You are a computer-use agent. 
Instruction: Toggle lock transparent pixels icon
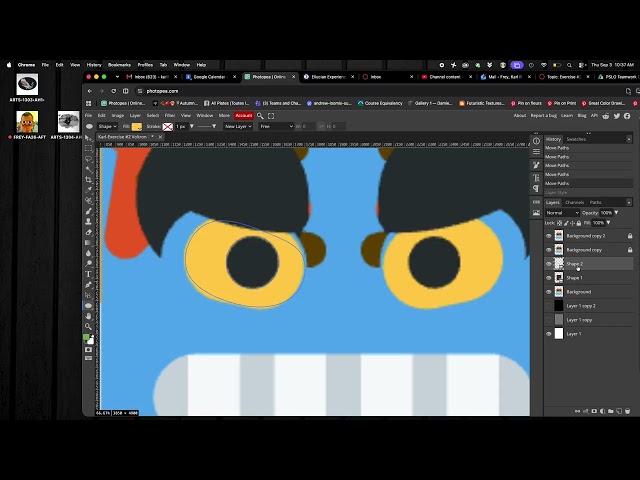tap(559, 223)
